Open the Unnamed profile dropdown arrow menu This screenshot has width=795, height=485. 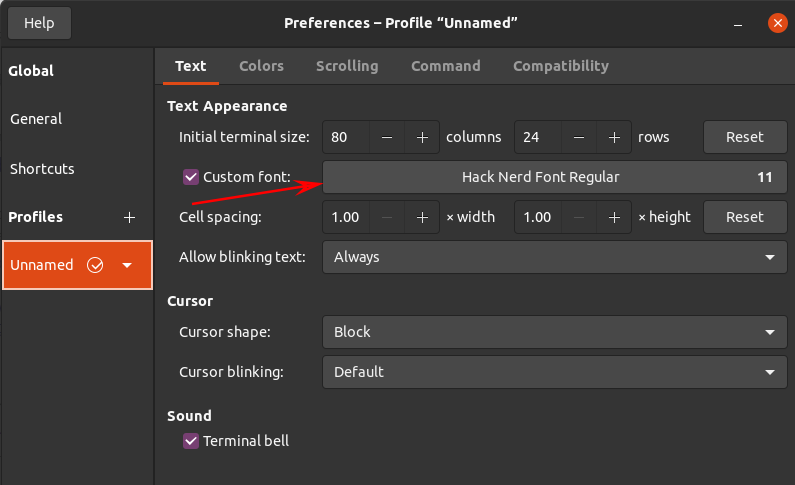point(127,265)
